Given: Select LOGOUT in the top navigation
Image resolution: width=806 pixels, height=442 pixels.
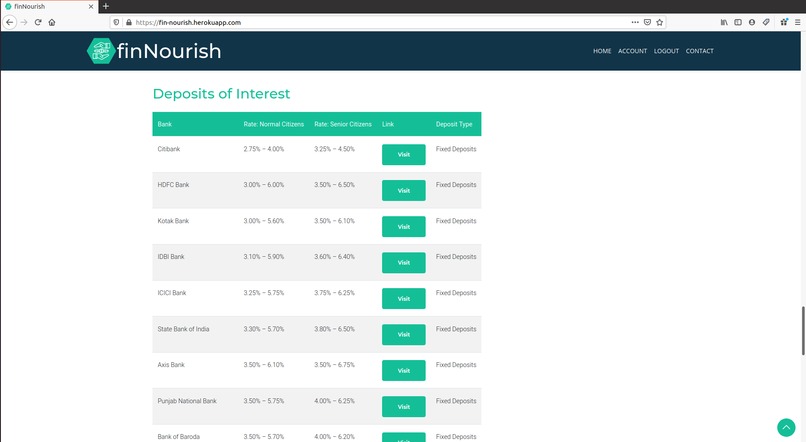Looking at the screenshot, I should tap(666, 51).
